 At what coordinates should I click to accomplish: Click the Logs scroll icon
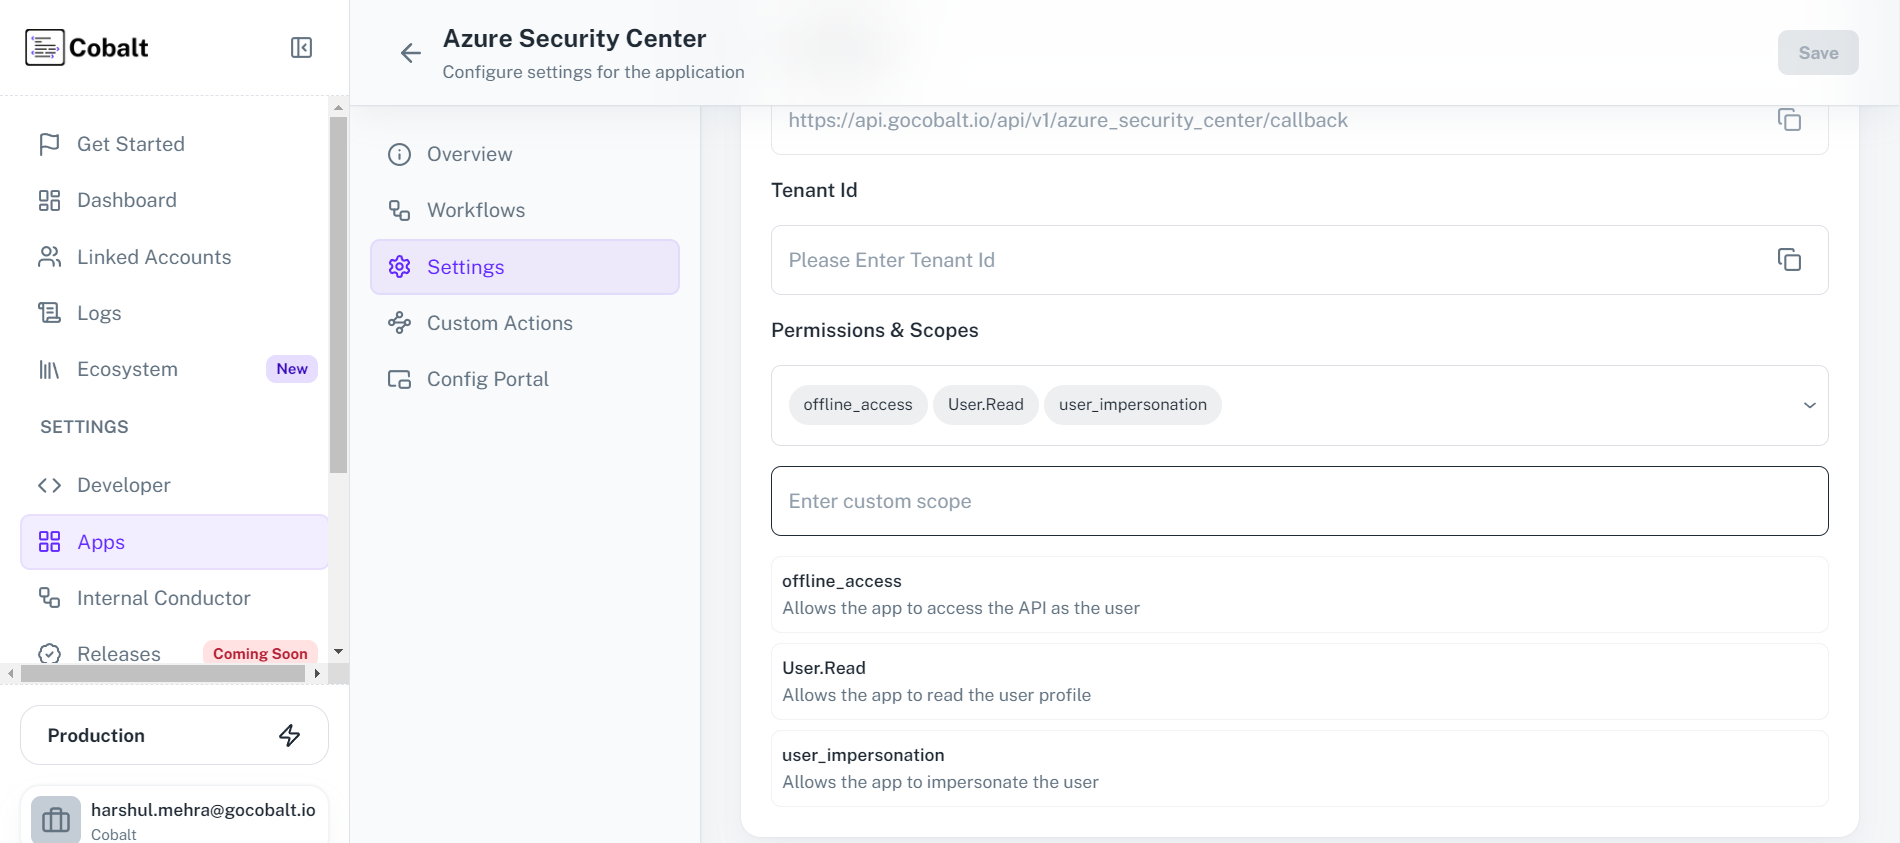tap(49, 313)
